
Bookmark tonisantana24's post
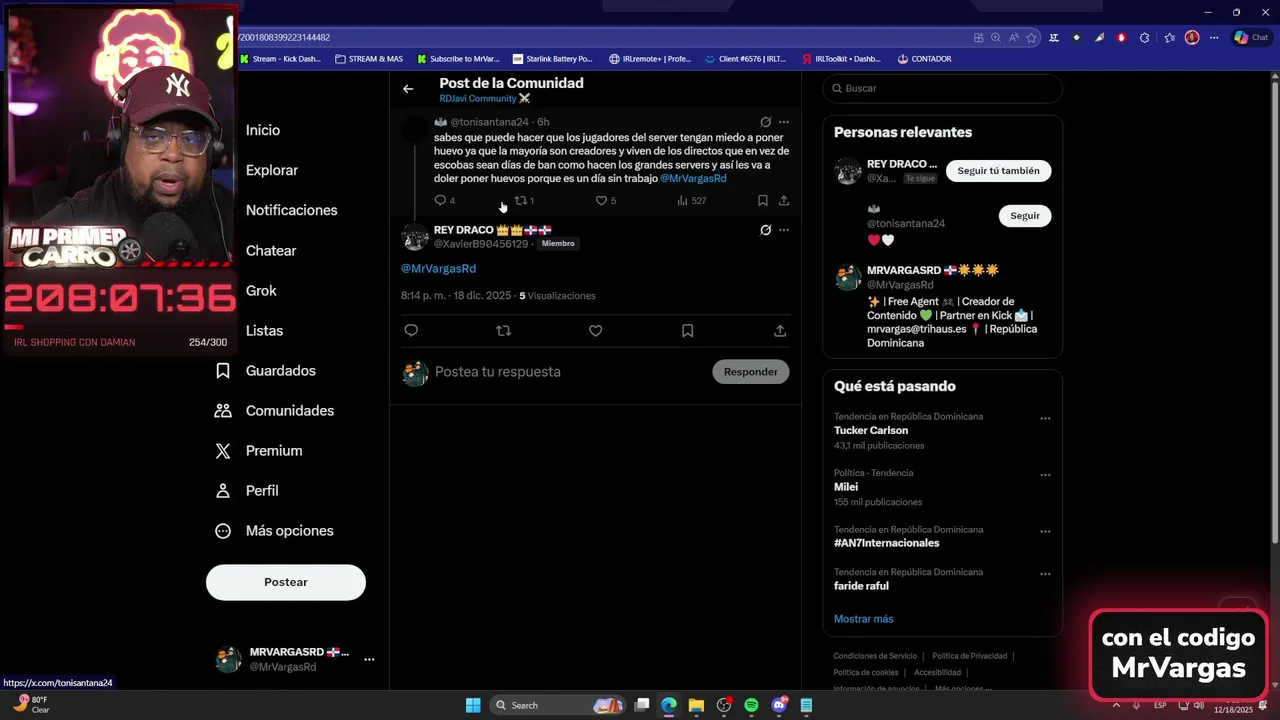762,201
